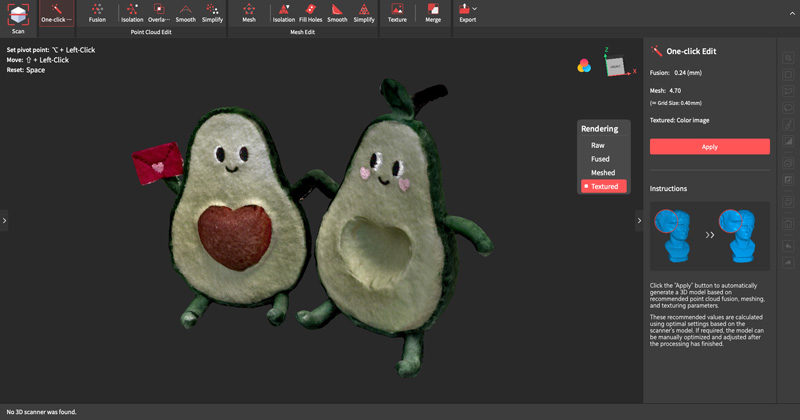The image size is (800, 420).
Task: Select the brush selection tool in sidebar
Action: [788, 124]
